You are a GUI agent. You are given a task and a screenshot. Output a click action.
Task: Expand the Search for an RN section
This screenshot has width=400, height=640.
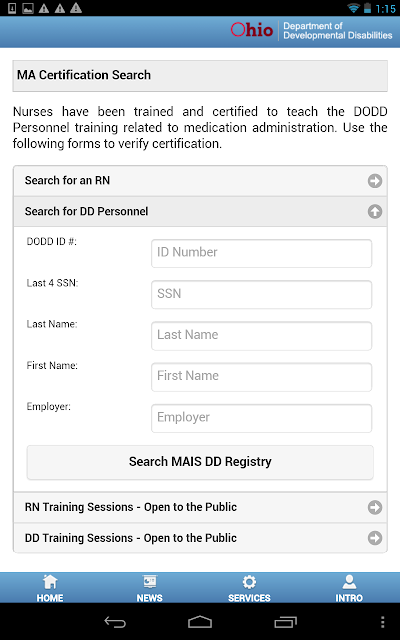[x=200, y=181]
